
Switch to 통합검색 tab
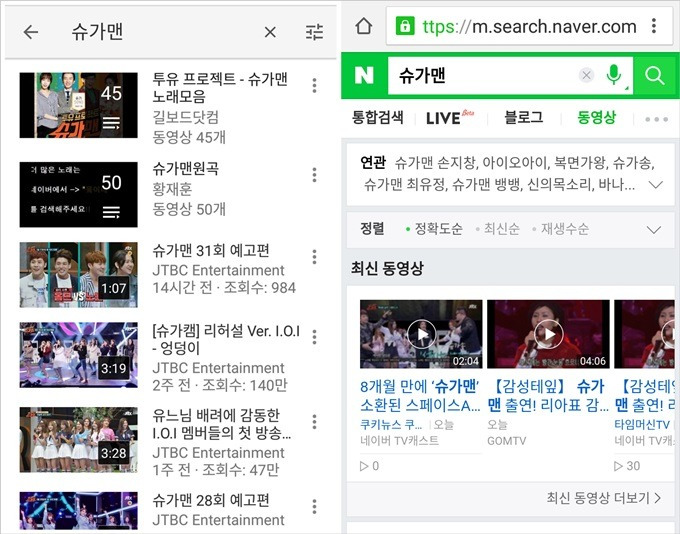coord(378,118)
